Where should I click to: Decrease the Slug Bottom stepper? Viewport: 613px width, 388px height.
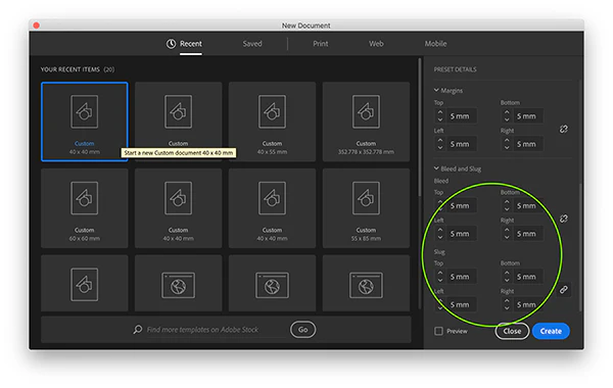tap(507, 280)
